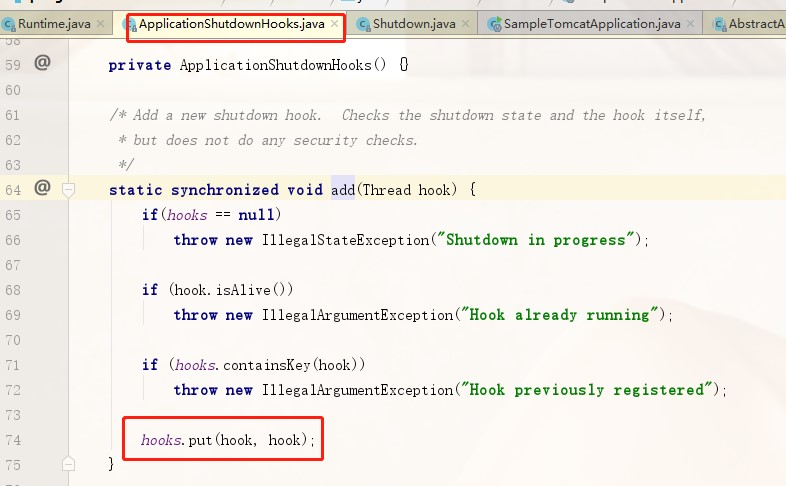Click IllegalStateException on line 66
Image resolution: width=786 pixels, height=486 pixels.
(345, 240)
